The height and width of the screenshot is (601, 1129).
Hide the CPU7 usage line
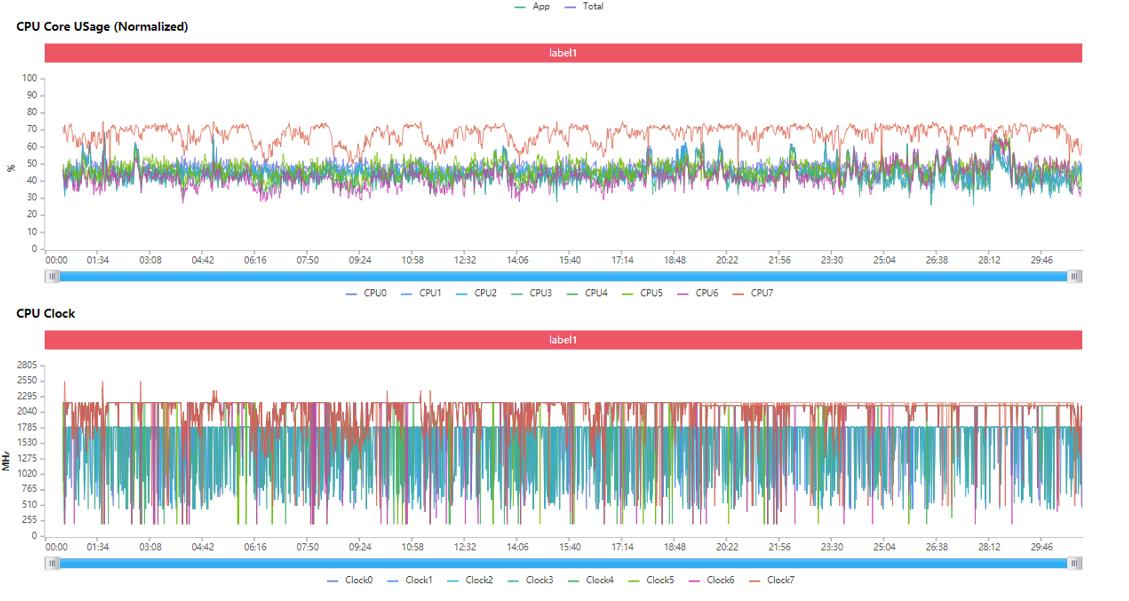(x=752, y=293)
